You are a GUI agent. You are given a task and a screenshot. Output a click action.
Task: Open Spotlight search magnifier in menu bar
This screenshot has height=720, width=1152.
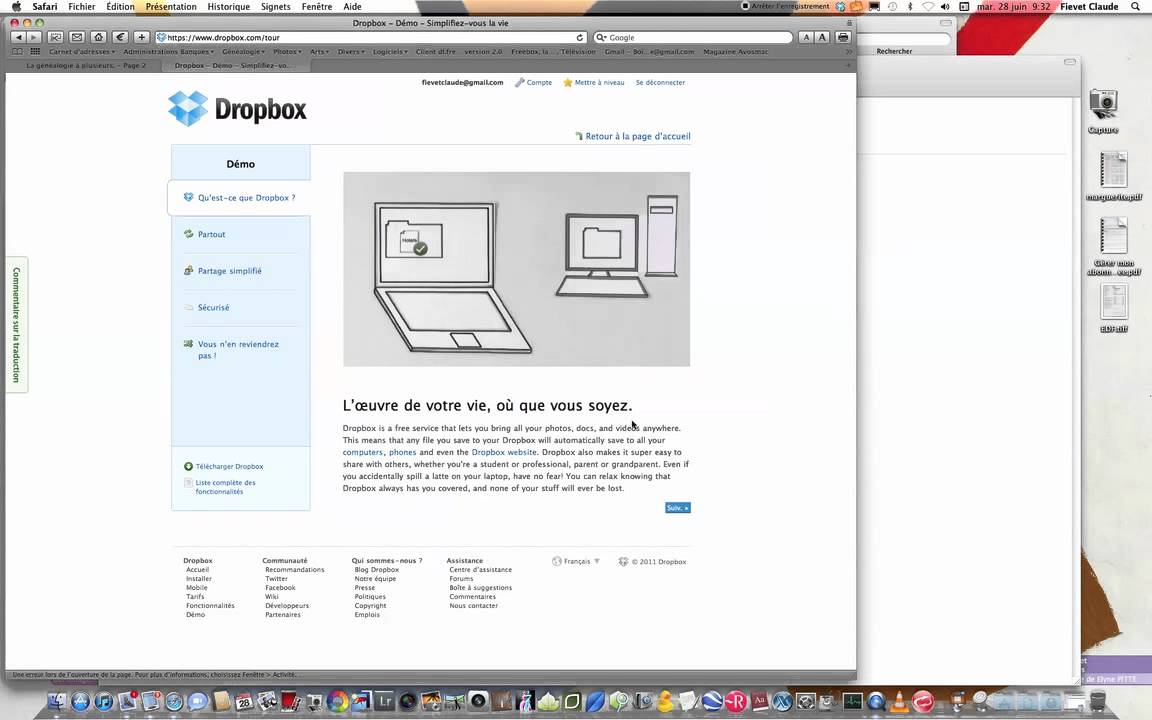[1135, 7]
